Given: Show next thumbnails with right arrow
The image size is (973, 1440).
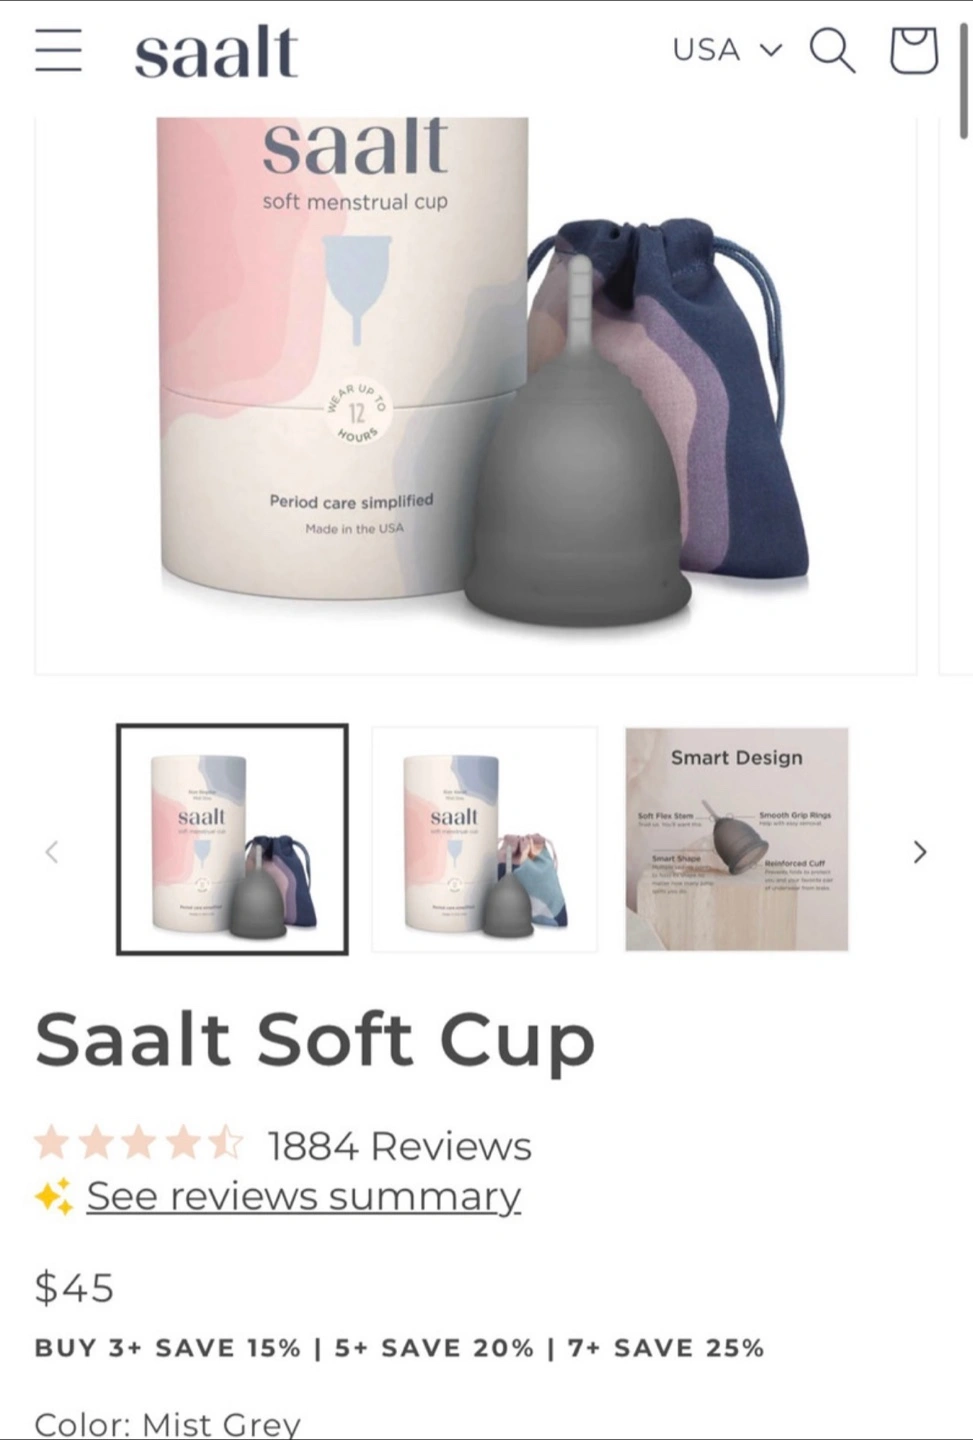Looking at the screenshot, I should 920,852.
